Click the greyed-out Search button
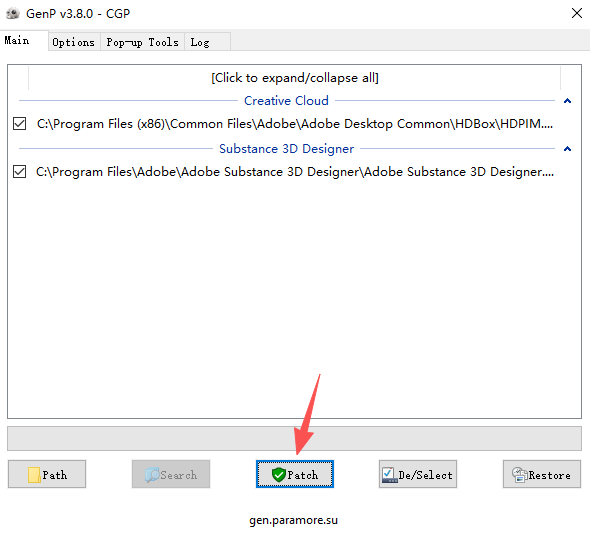590x536 pixels. point(171,474)
